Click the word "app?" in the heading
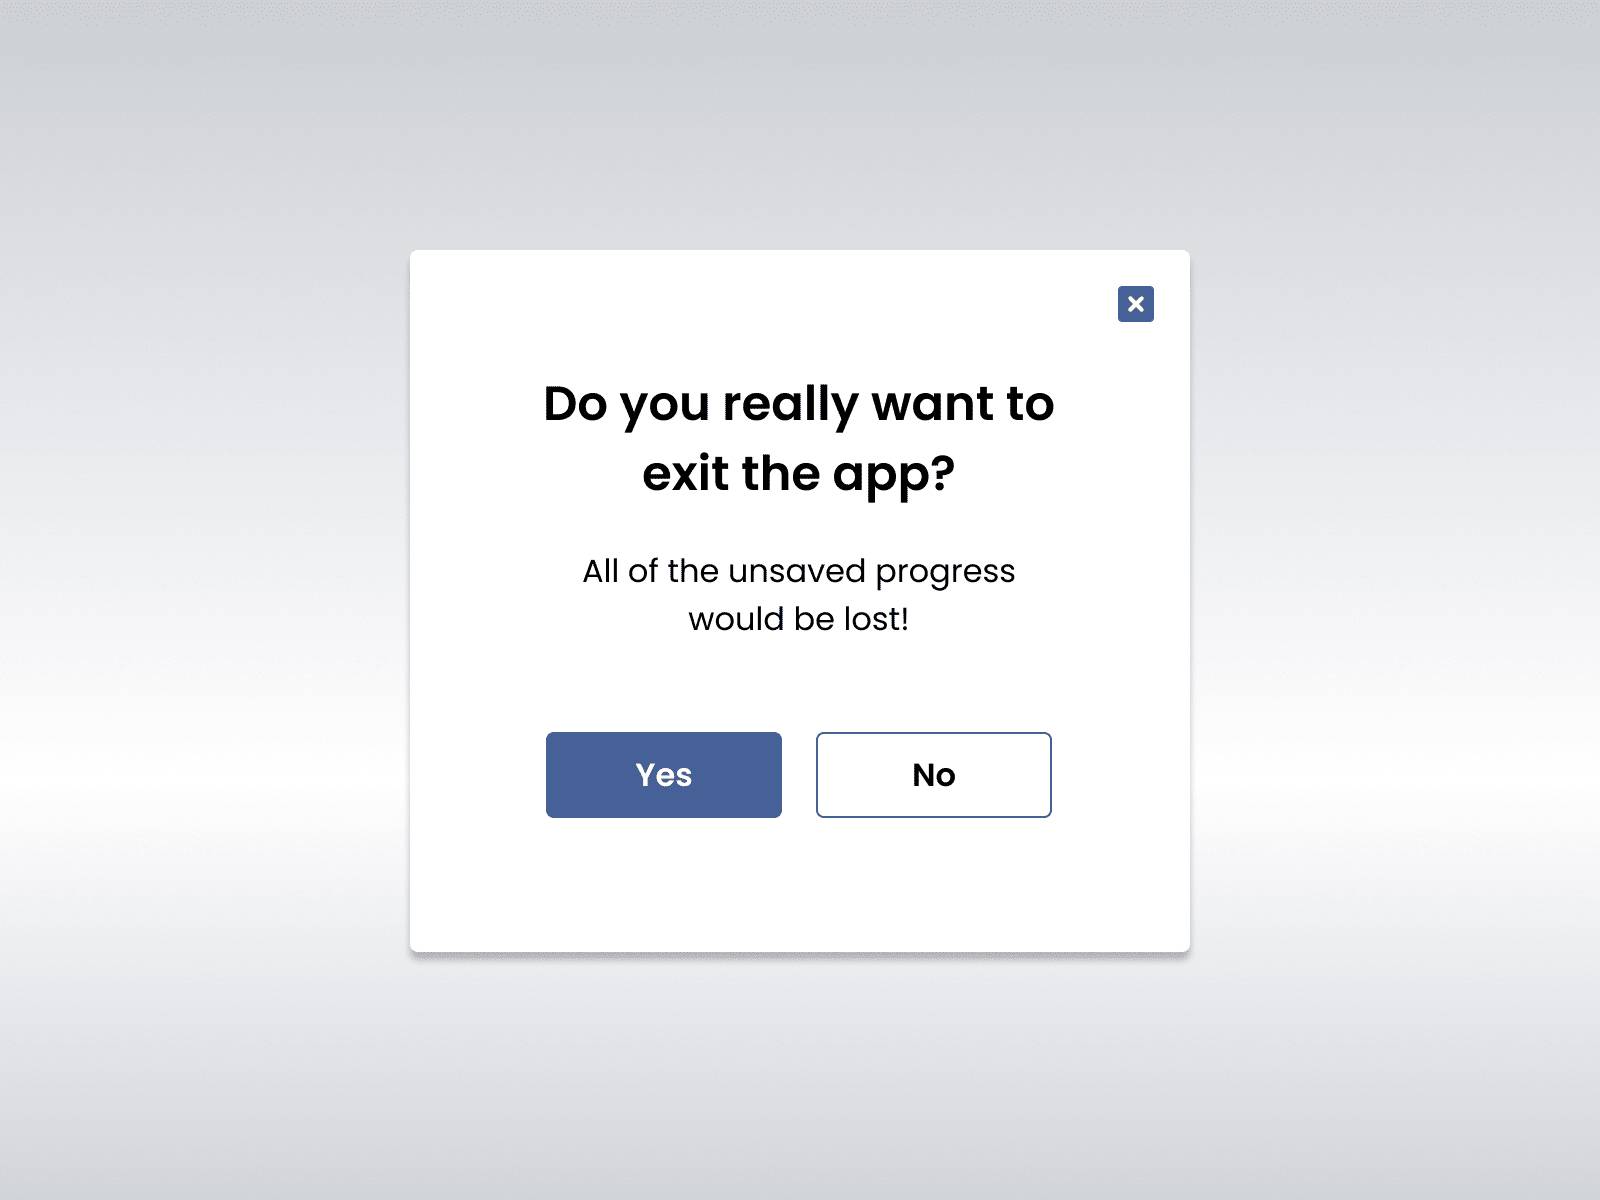This screenshot has width=1600, height=1200. tap(894, 475)
